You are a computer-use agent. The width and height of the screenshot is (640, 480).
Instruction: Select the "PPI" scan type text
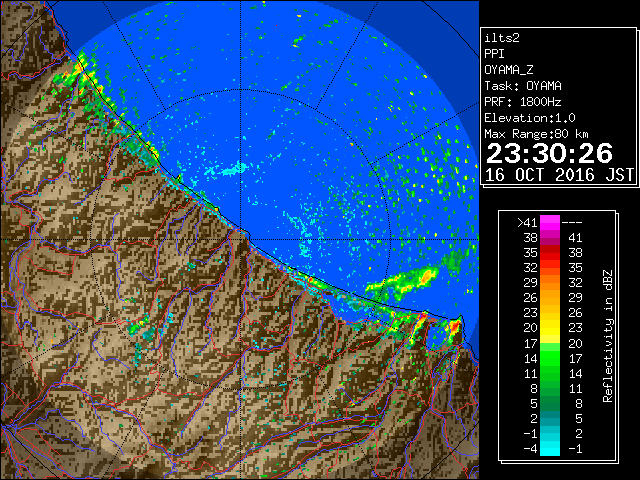pyautogui.click(x=494, y=54)
